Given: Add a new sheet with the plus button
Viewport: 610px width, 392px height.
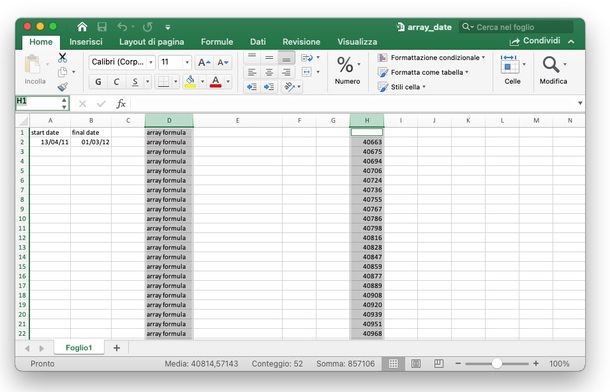Looking at the screenshot, I should 116,348.
